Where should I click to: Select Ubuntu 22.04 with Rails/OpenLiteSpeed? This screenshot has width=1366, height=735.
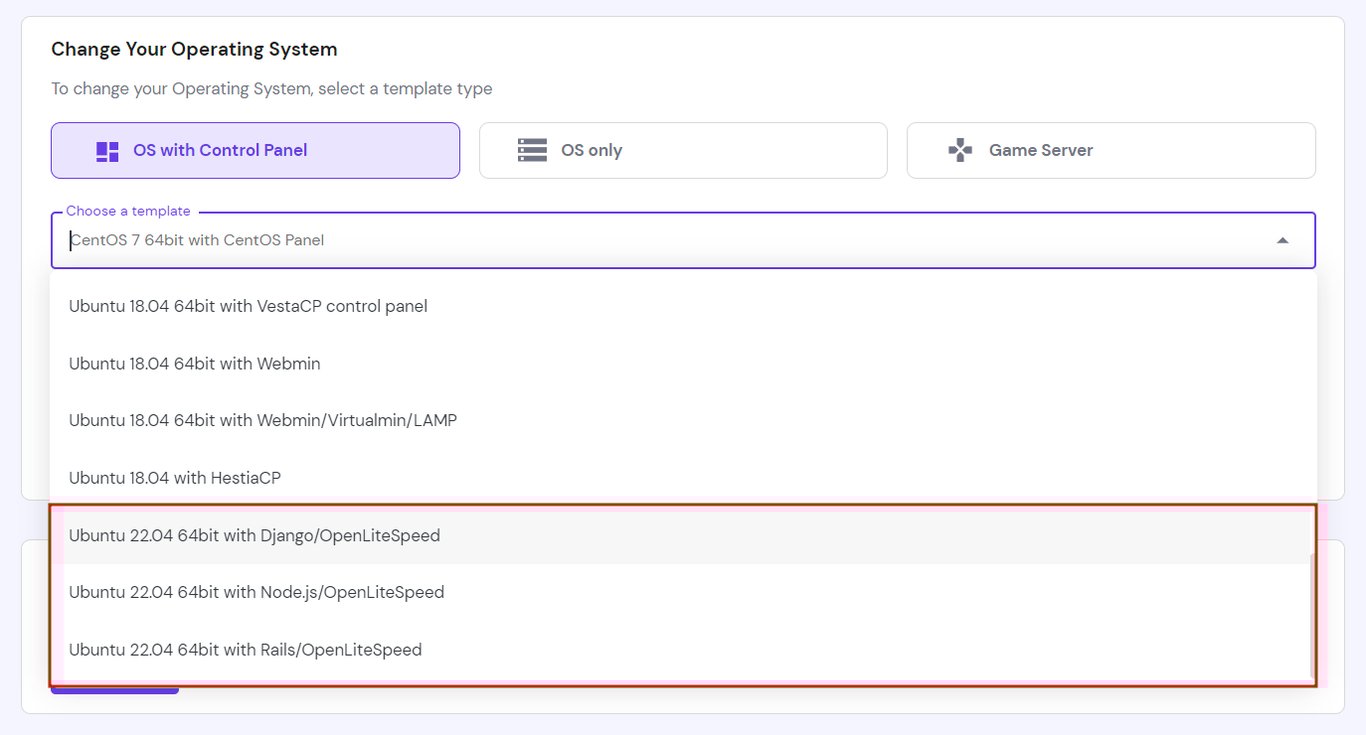pyautogui.click(x=245, y=649)
